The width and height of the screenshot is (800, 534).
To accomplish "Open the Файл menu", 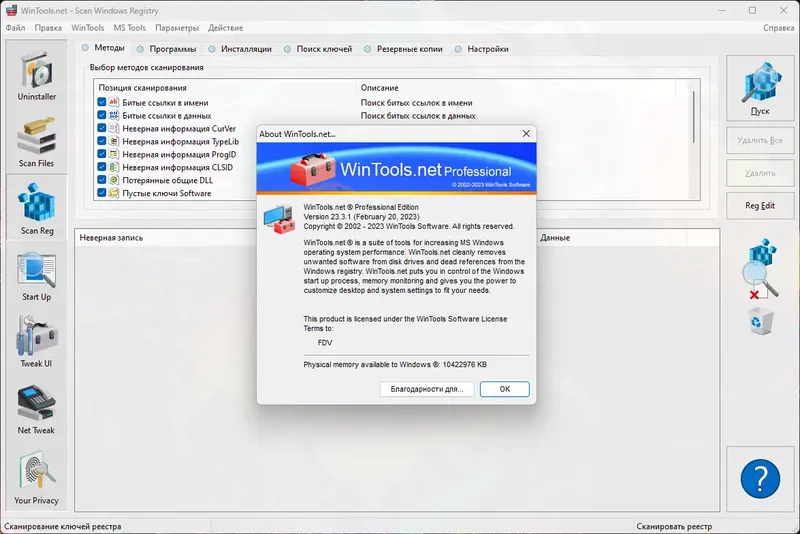I will point(15,28).
